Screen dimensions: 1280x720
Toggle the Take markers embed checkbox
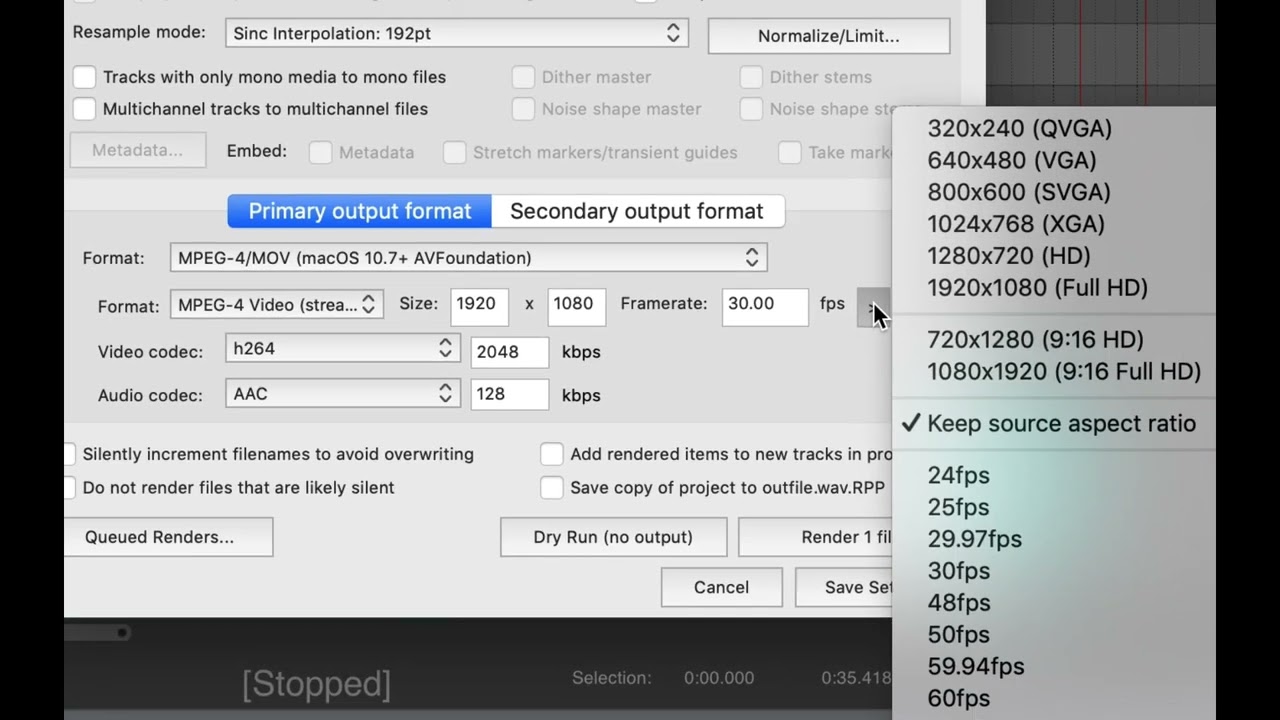[790, 152]
